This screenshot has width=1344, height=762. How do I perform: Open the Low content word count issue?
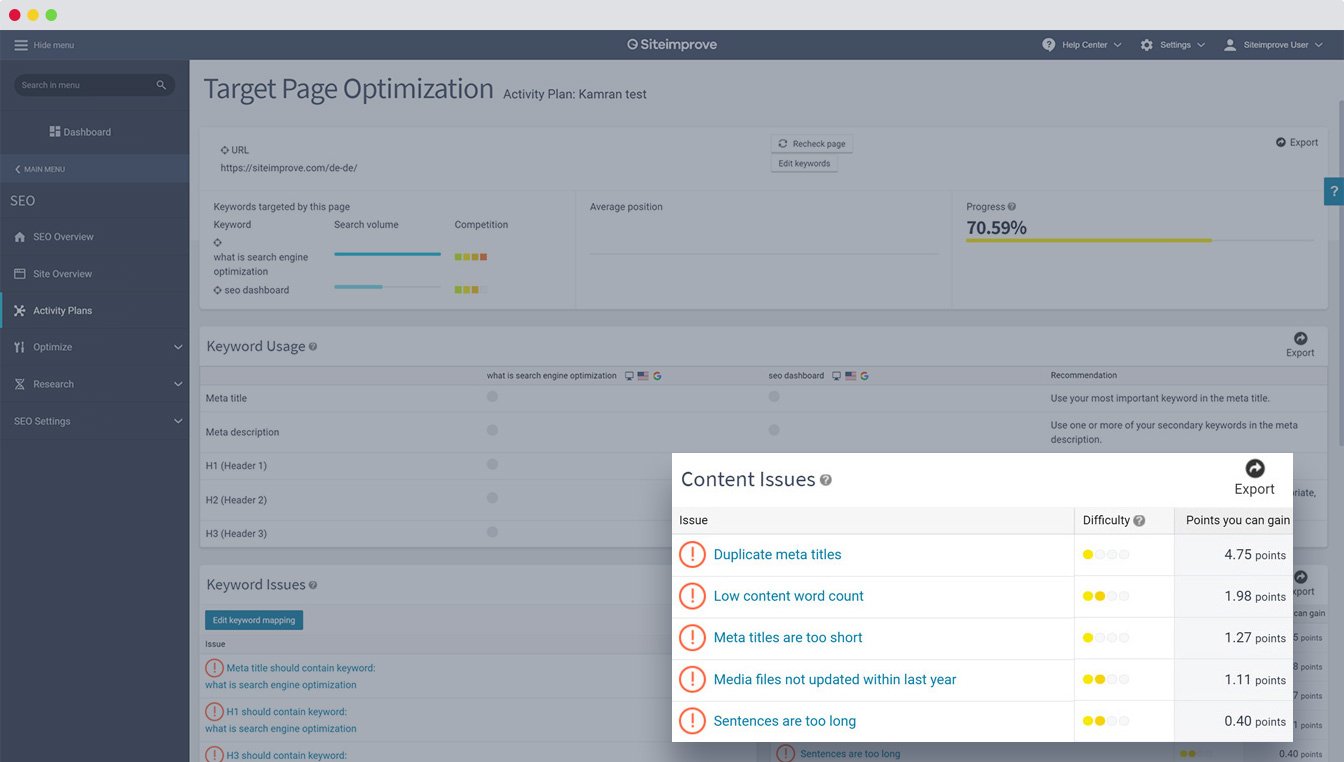coord(788,596)
